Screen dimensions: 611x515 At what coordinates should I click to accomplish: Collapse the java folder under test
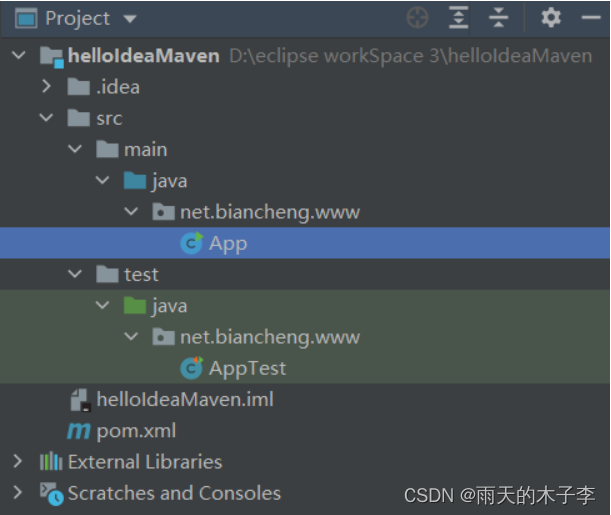pyautogui.click(x=102, y=305)
